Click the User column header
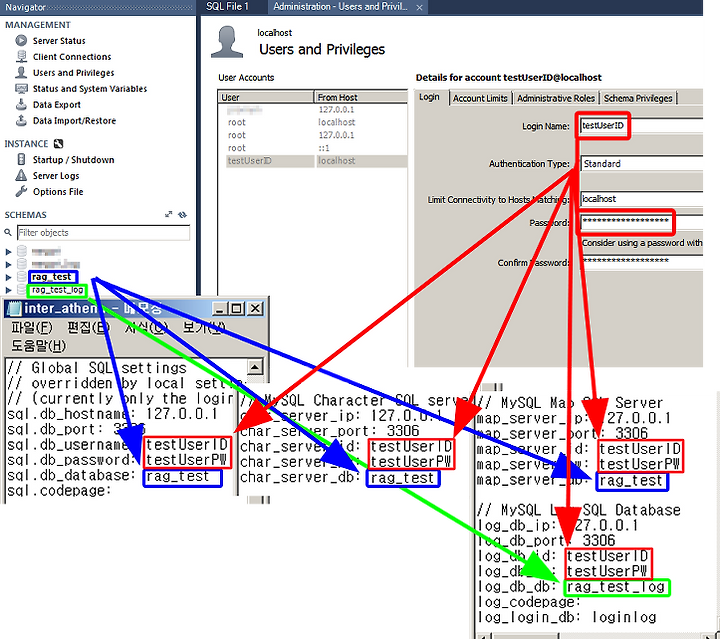 (x=266, y=97)
